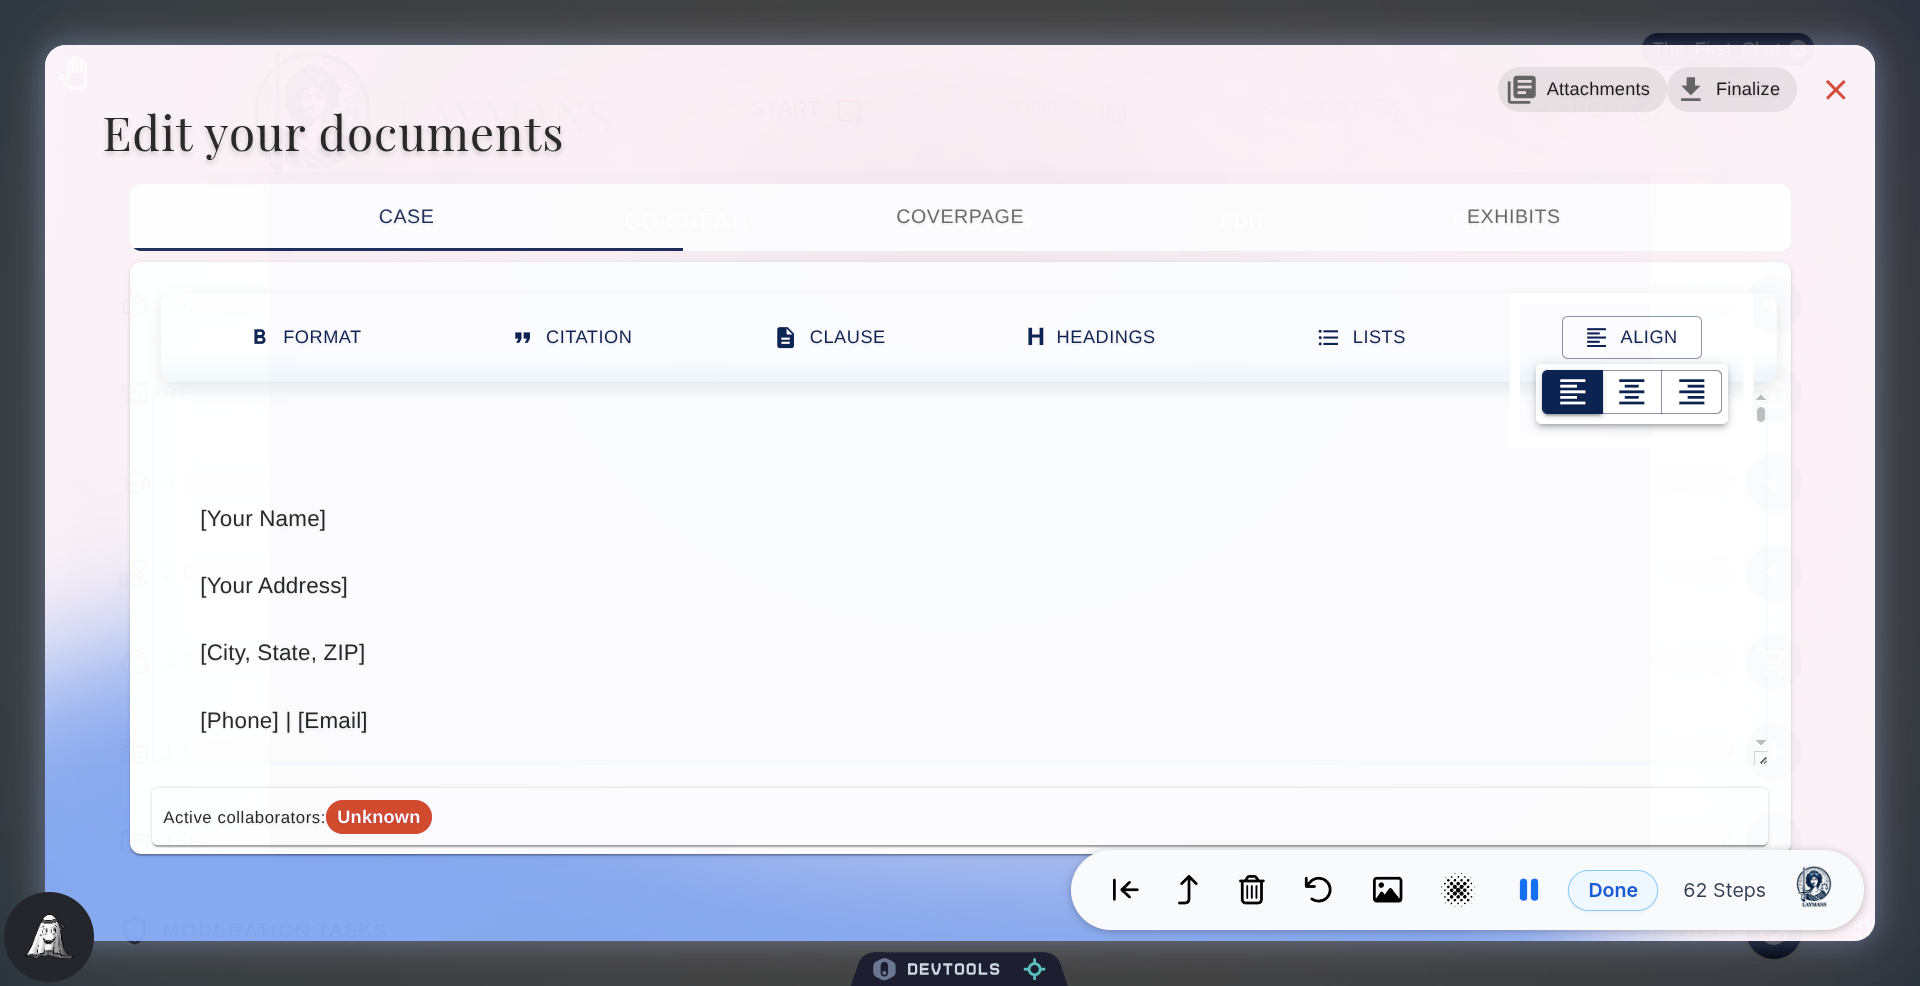The height and width of the screenshot is (986, 1920).
Task: Click the Done button
Action: pyautogui.click(x=1612, y=890)
